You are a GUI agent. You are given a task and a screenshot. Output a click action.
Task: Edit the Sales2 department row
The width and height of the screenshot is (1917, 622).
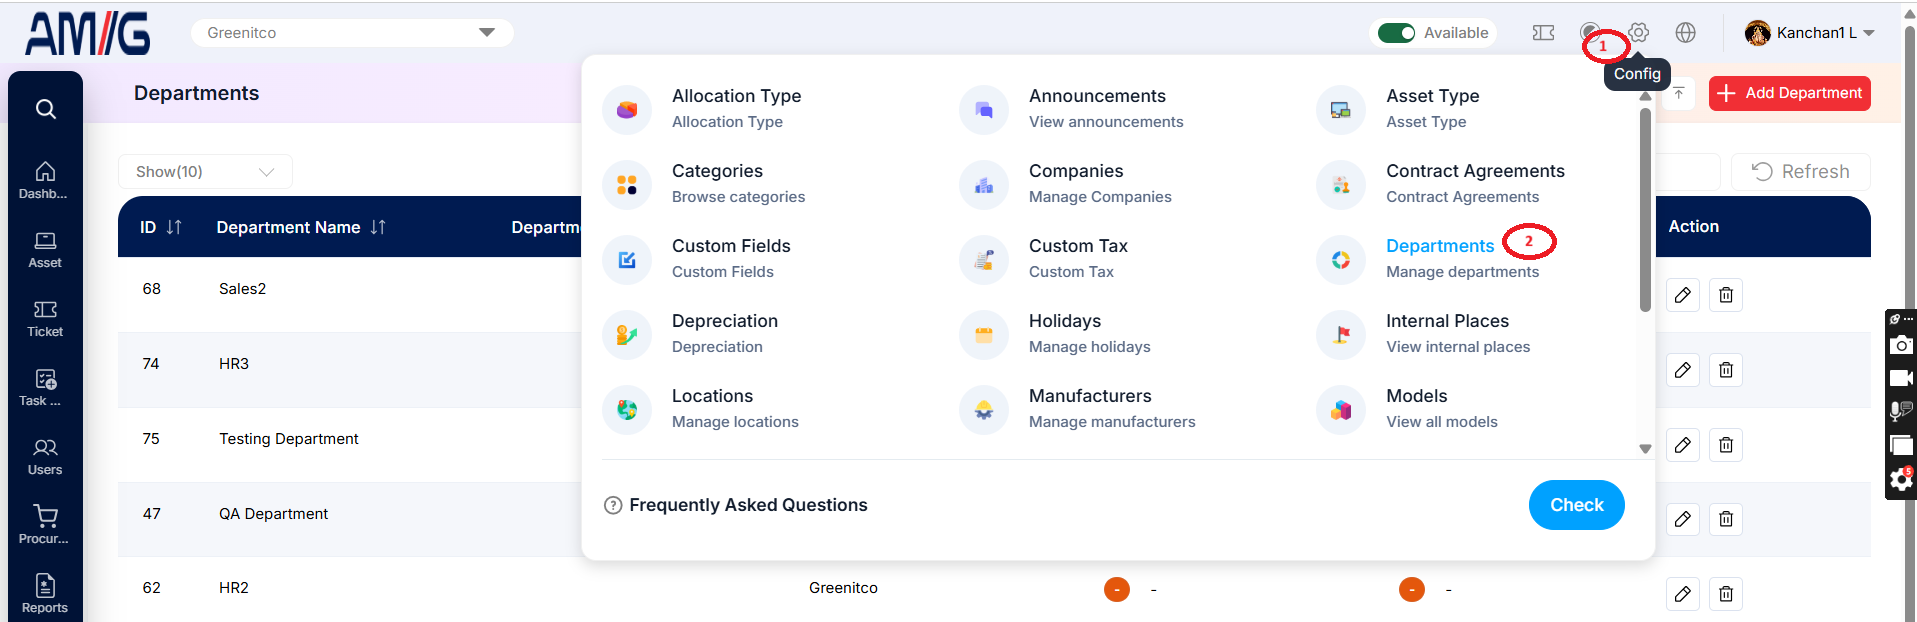pos(1683,295)
